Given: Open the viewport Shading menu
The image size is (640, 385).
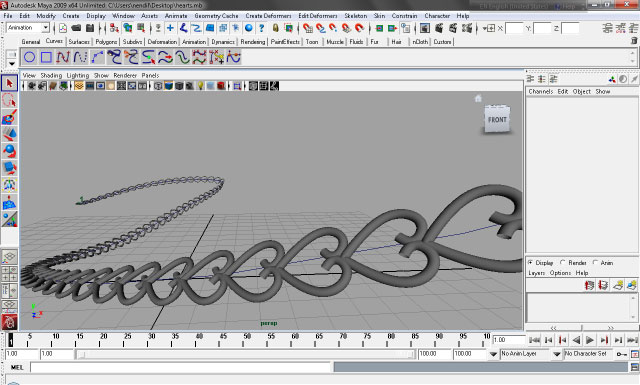Looking at the screenshot, I should pyautogui.click(x=51, y=76).
